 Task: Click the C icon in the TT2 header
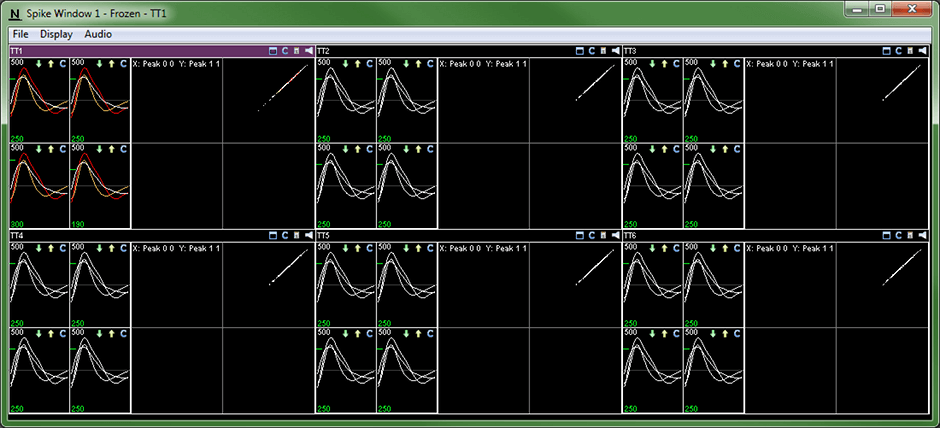[x=591, y=50]
